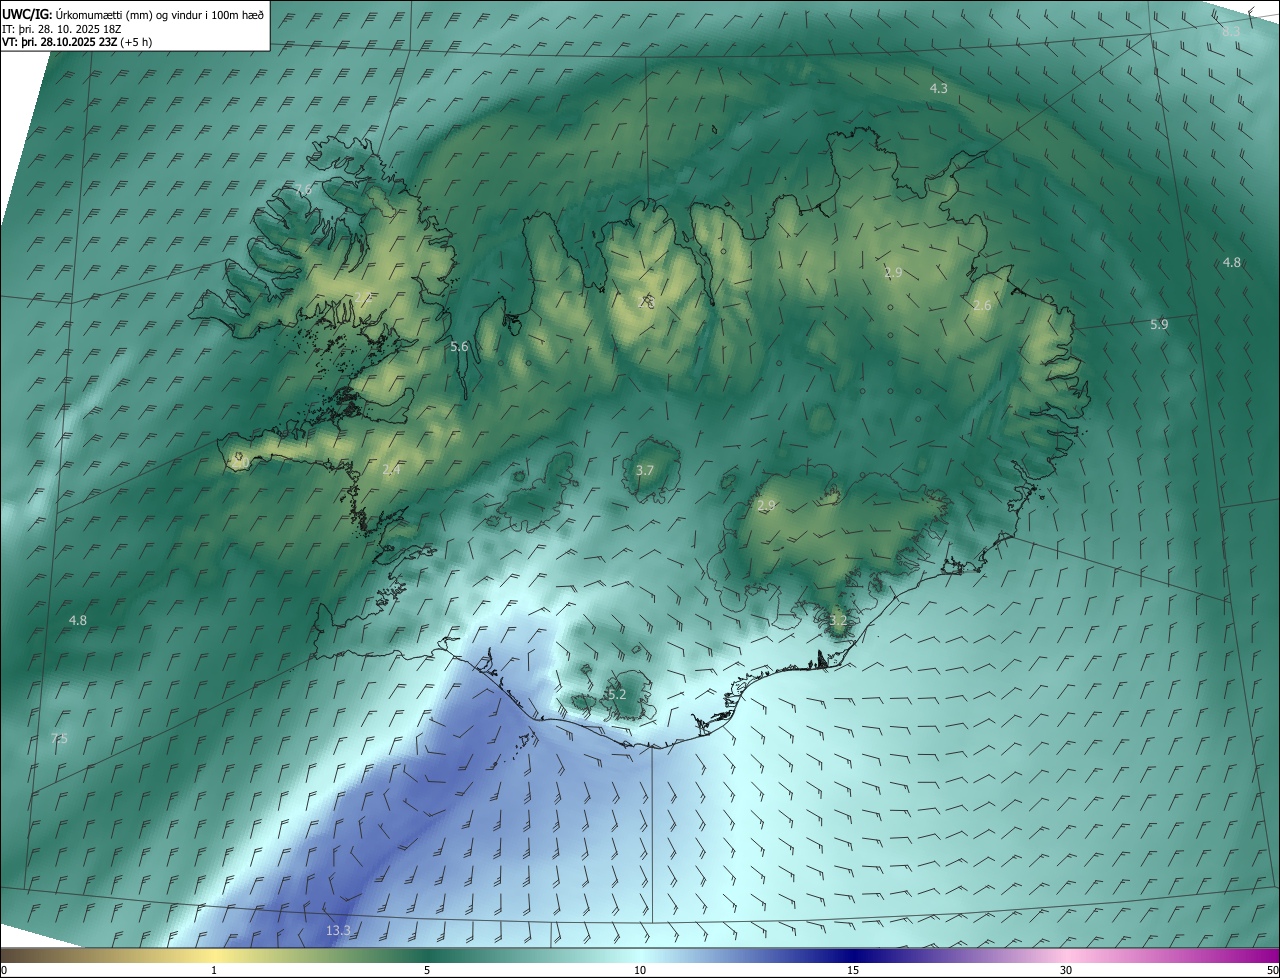Screen dimensions: 1280x978
Task: Click the 3.7 label on Hofsjökull glacier
Action: click(645, 470)
